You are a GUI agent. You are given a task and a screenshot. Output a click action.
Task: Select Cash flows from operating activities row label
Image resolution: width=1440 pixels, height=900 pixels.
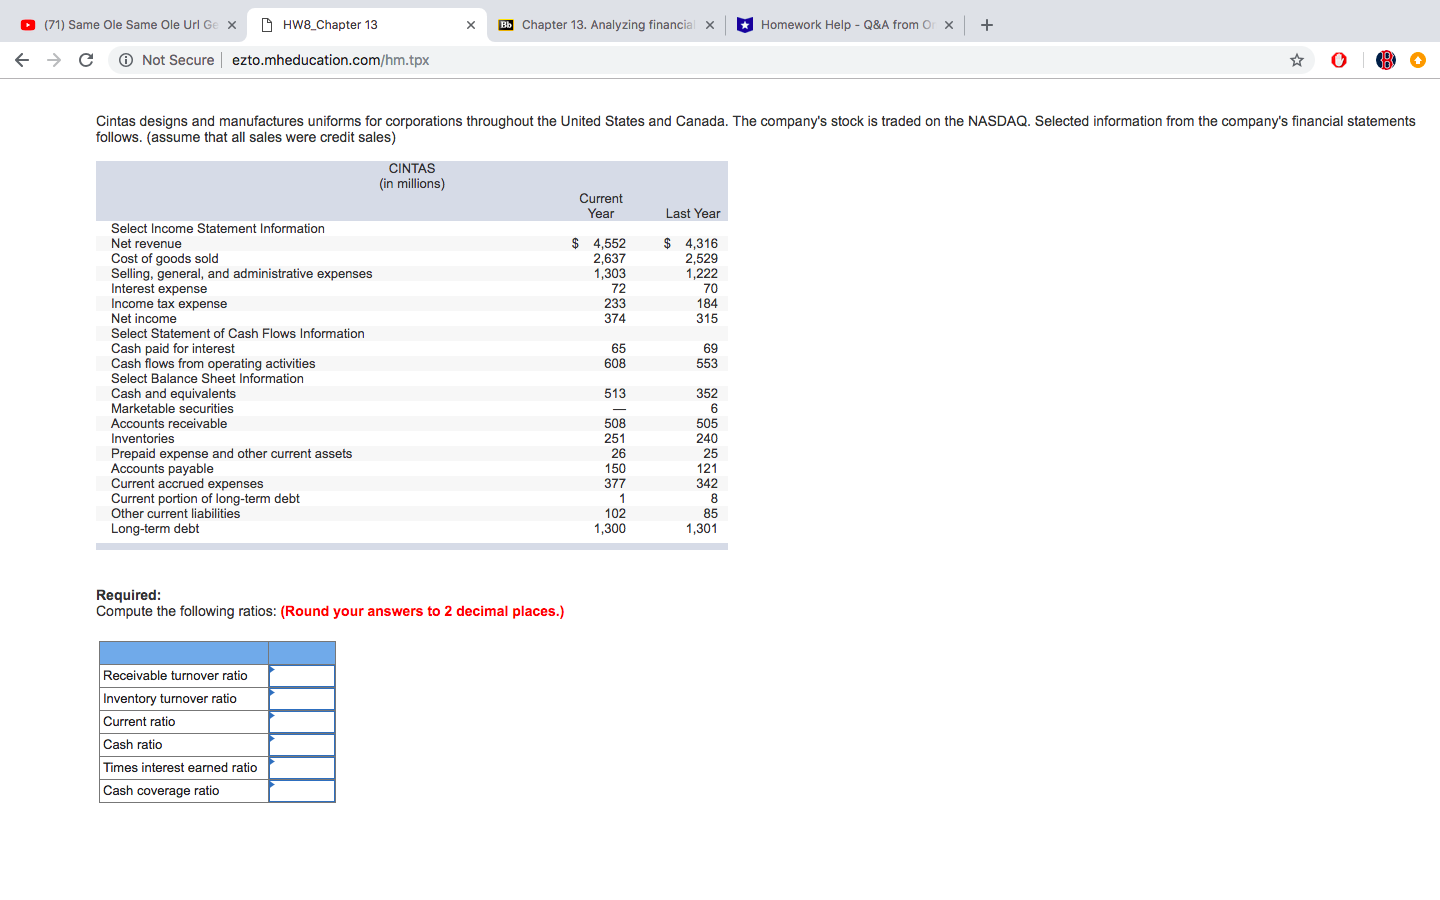213,364
